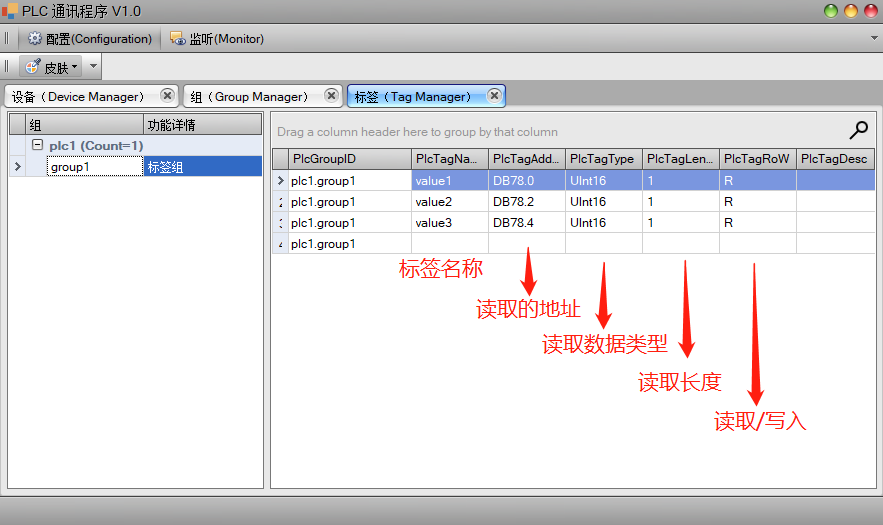Click the 组 column header
This screenshot has width=883, height=525.
84,124
